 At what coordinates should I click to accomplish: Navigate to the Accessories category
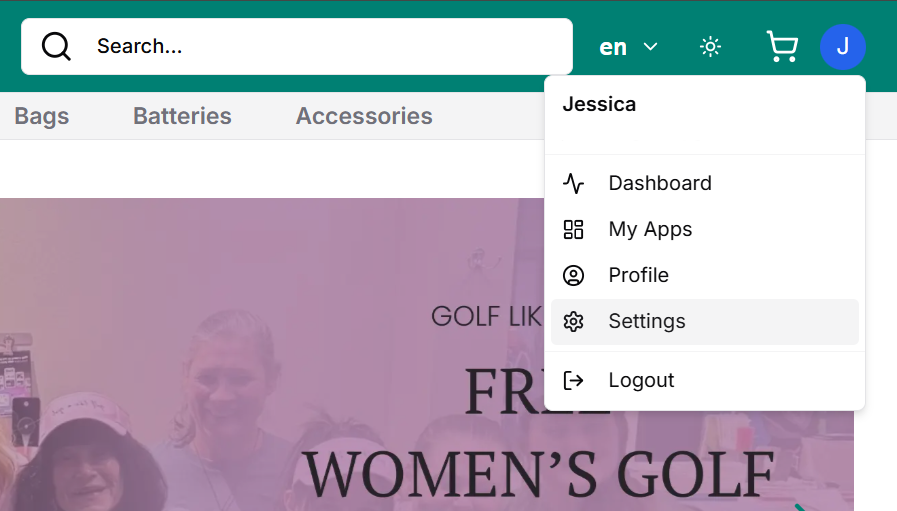coord(364,116)
